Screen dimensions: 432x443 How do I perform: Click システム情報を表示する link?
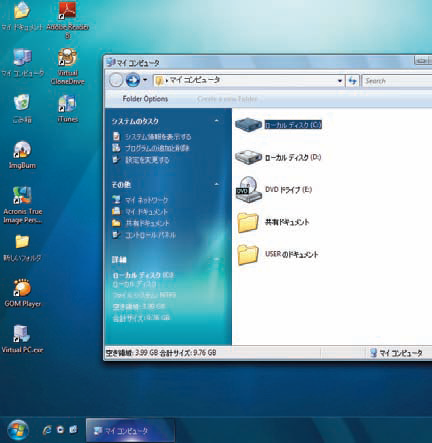click(x=158, y=137)
